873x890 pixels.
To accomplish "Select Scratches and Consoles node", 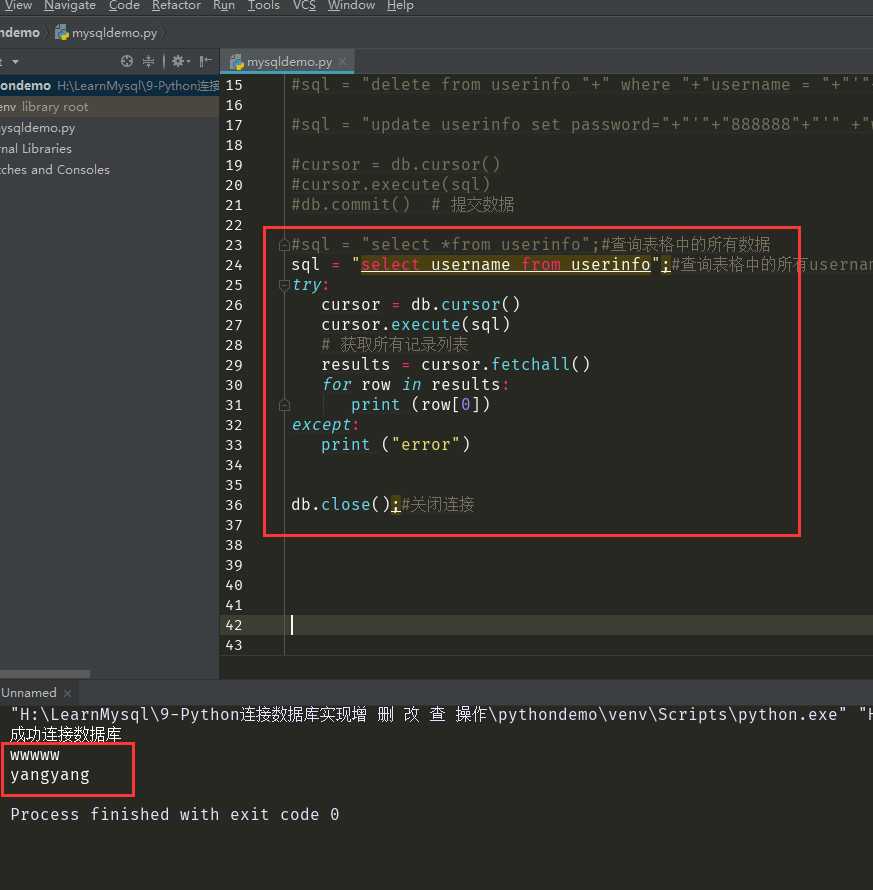I will click(55, 170).
